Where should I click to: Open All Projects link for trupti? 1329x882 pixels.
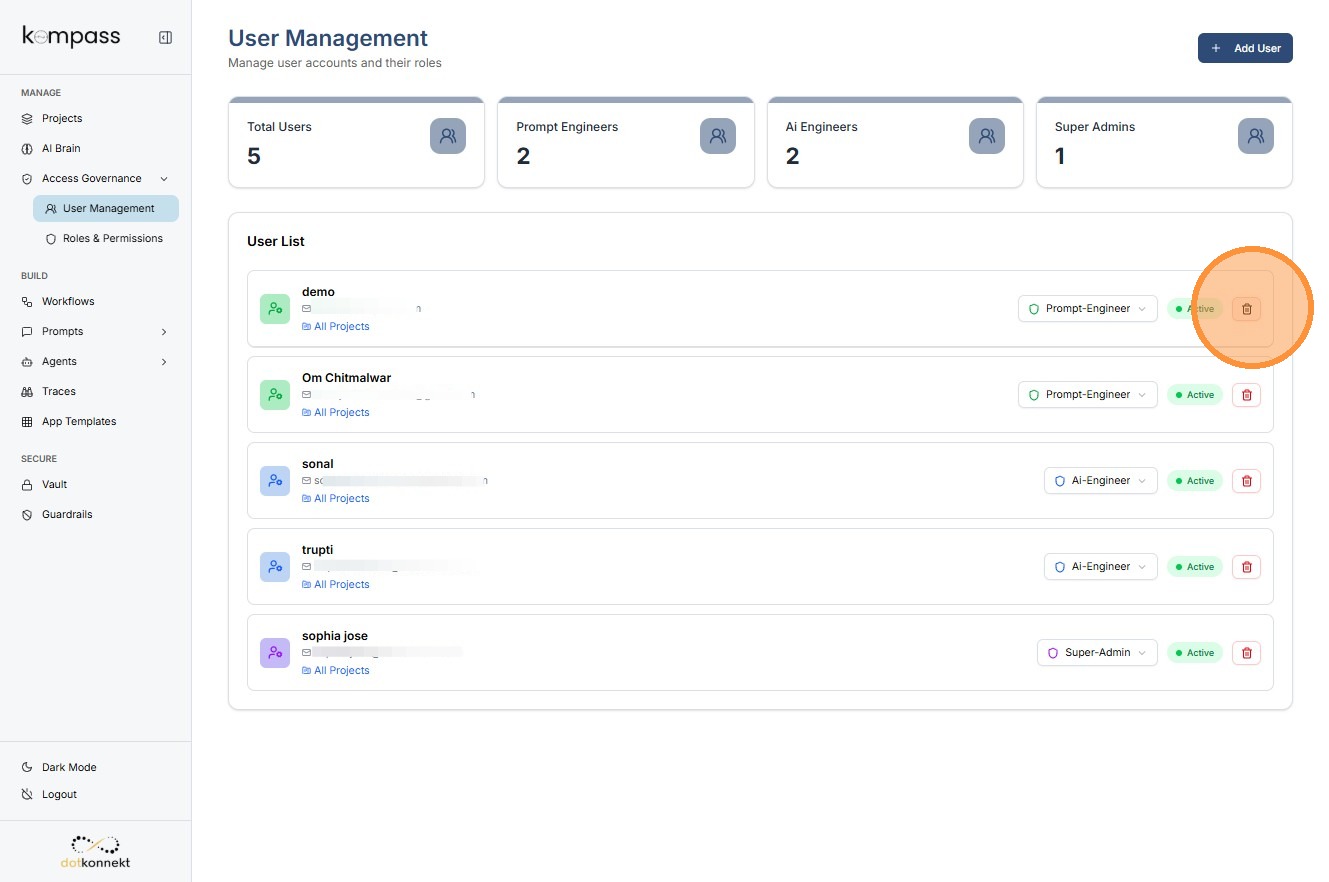point(336,585)
